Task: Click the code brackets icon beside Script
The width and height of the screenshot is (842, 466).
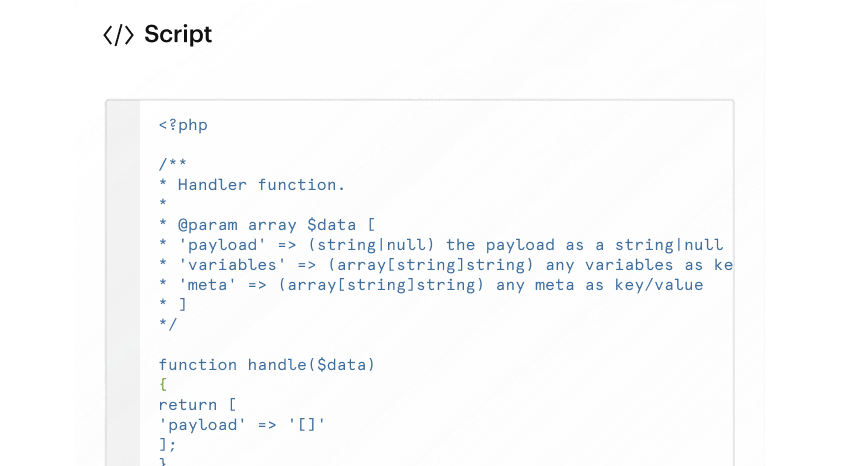Action: click(118, 35)
